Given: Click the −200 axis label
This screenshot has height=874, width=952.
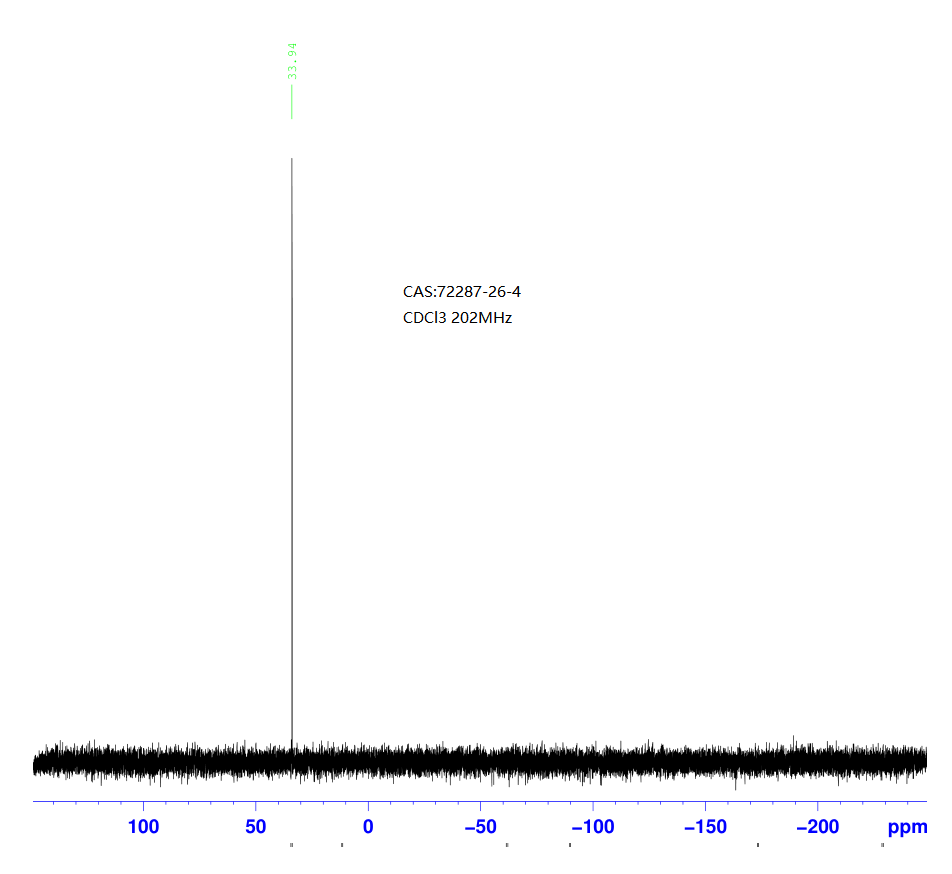Looking at the screenshot, I should pos(817,827).
